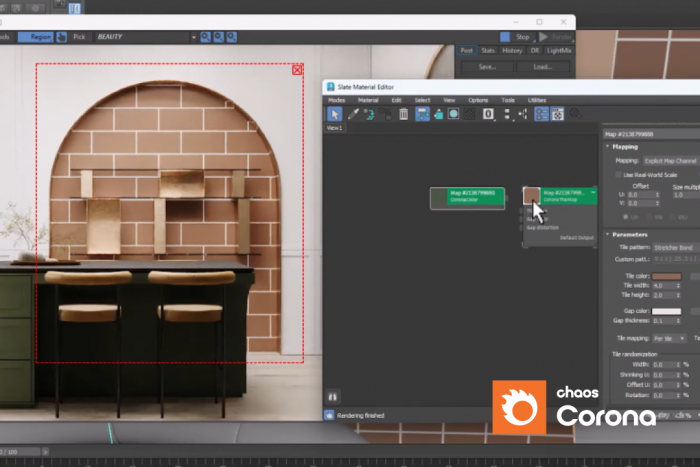Click third zoom magnifier in frame buffer

[x=231, y=37]
